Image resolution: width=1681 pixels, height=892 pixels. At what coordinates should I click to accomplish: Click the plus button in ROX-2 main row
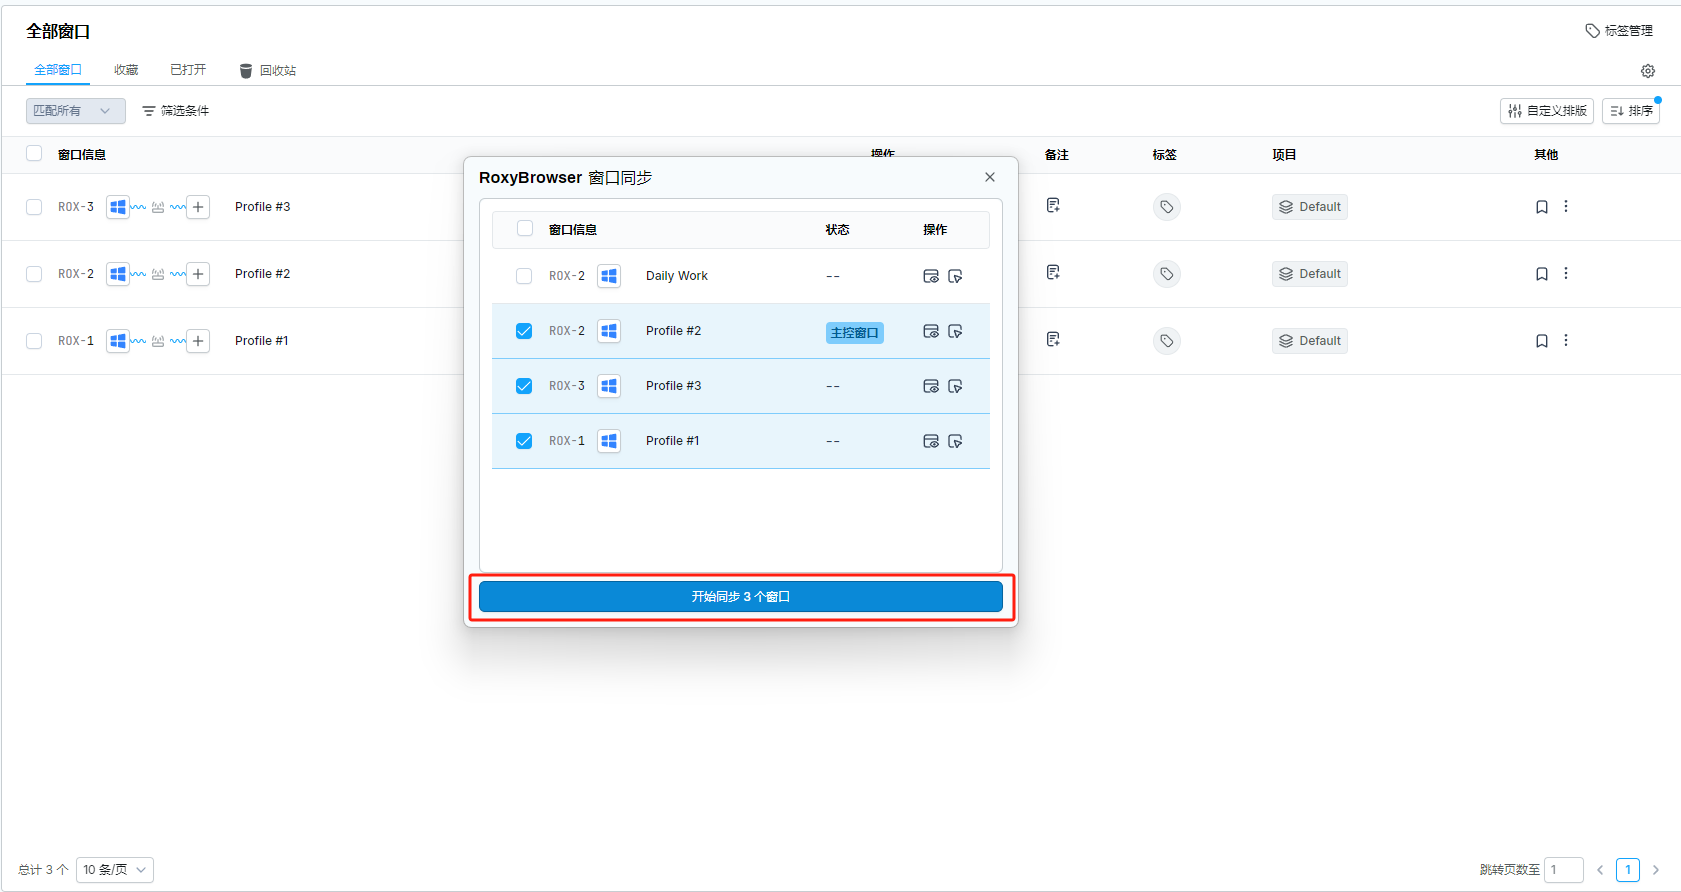(x=198, y=274)
